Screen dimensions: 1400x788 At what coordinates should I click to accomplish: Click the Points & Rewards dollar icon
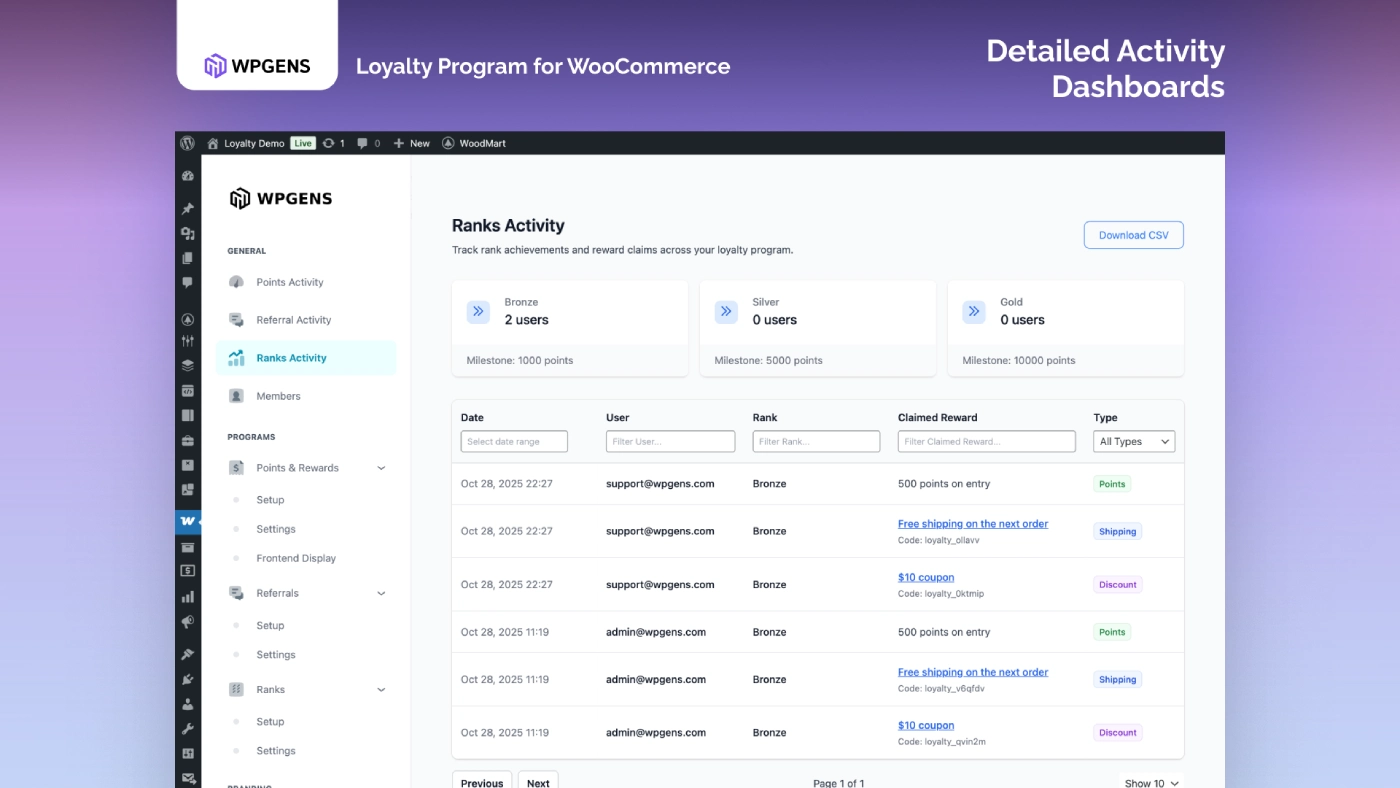[x=236, y=467]
